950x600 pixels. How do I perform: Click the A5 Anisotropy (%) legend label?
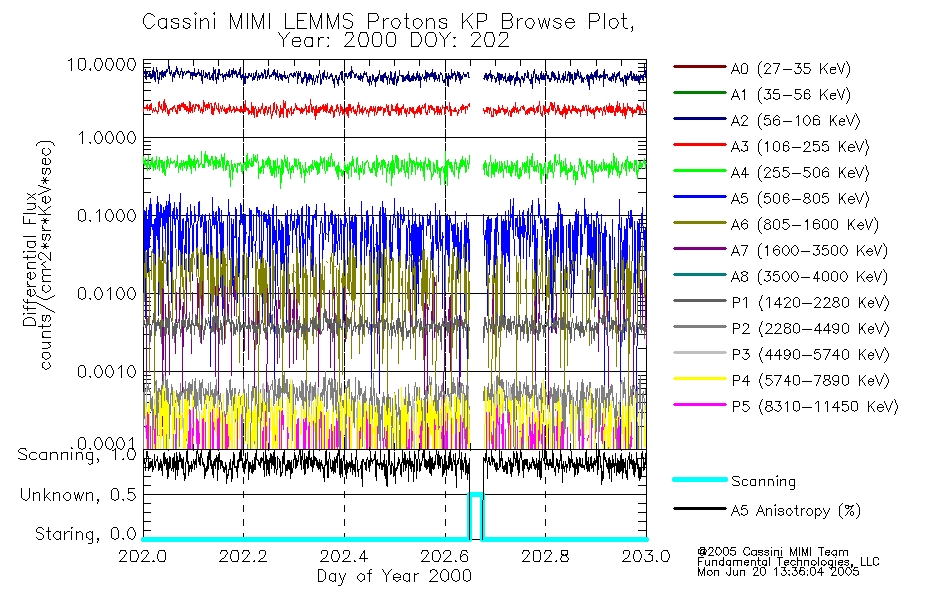click(796, 511)
